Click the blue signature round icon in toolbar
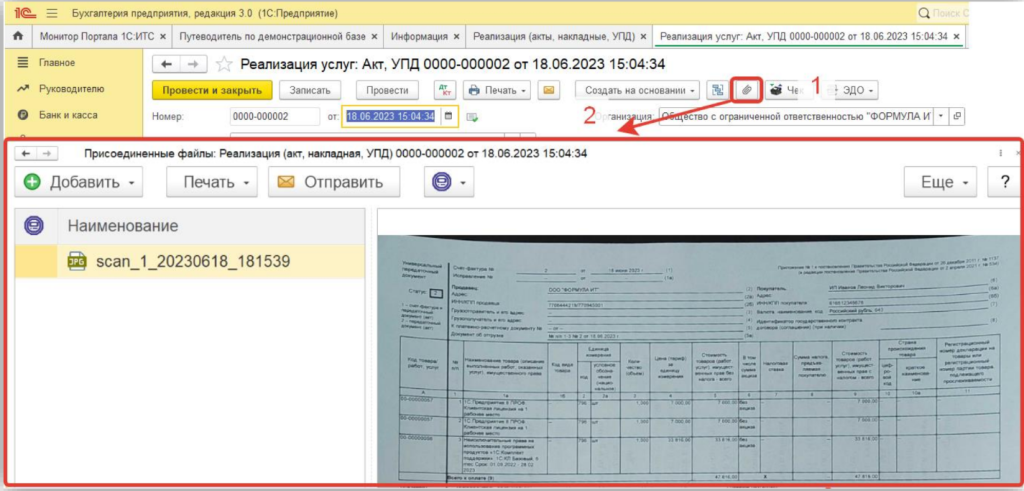The height and width of the screenshot is (491, 1024). [442, 182]
